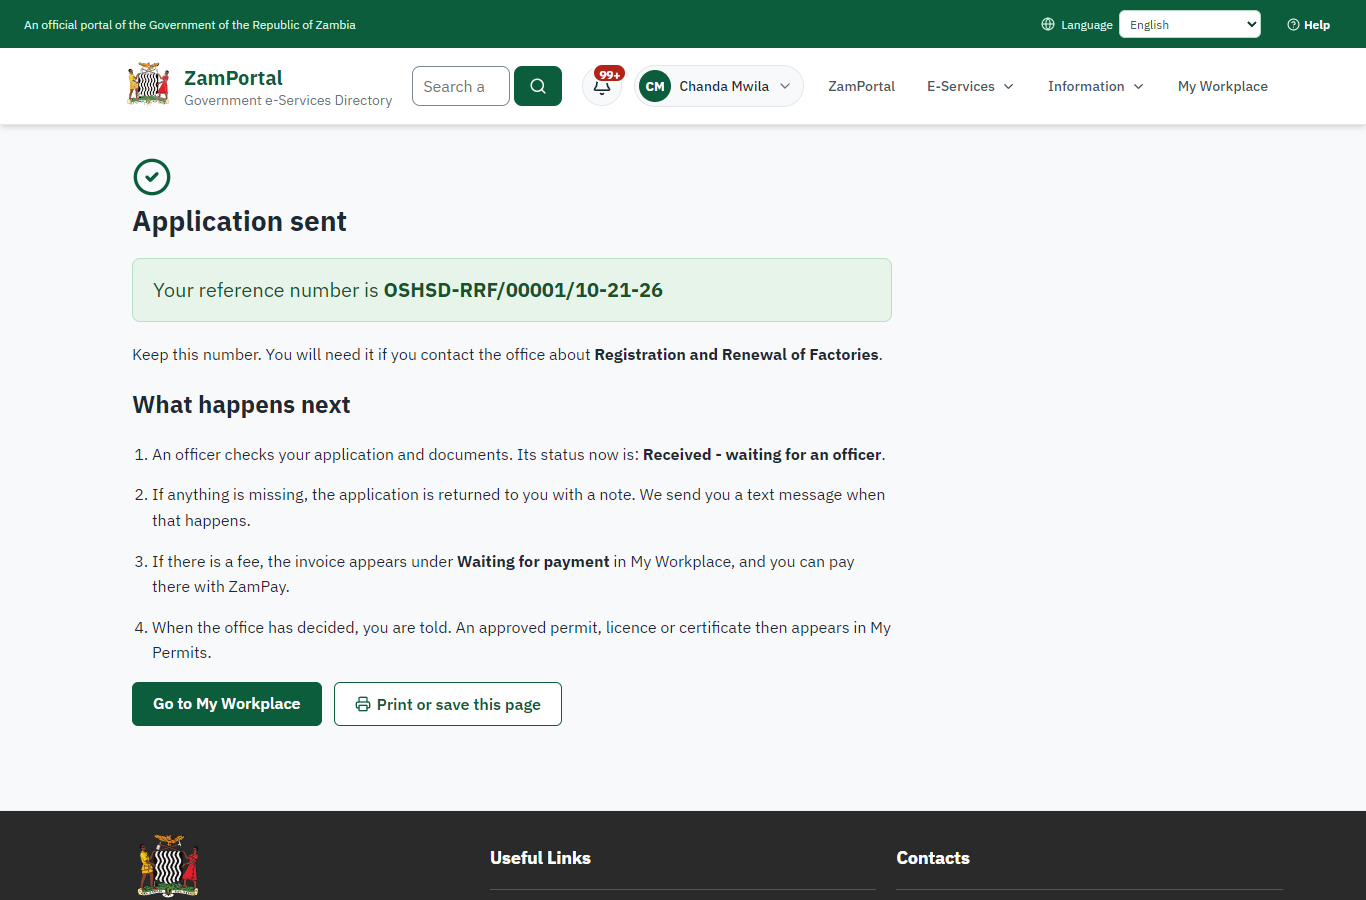Click the magnifier search button

(x=538, y=86)
